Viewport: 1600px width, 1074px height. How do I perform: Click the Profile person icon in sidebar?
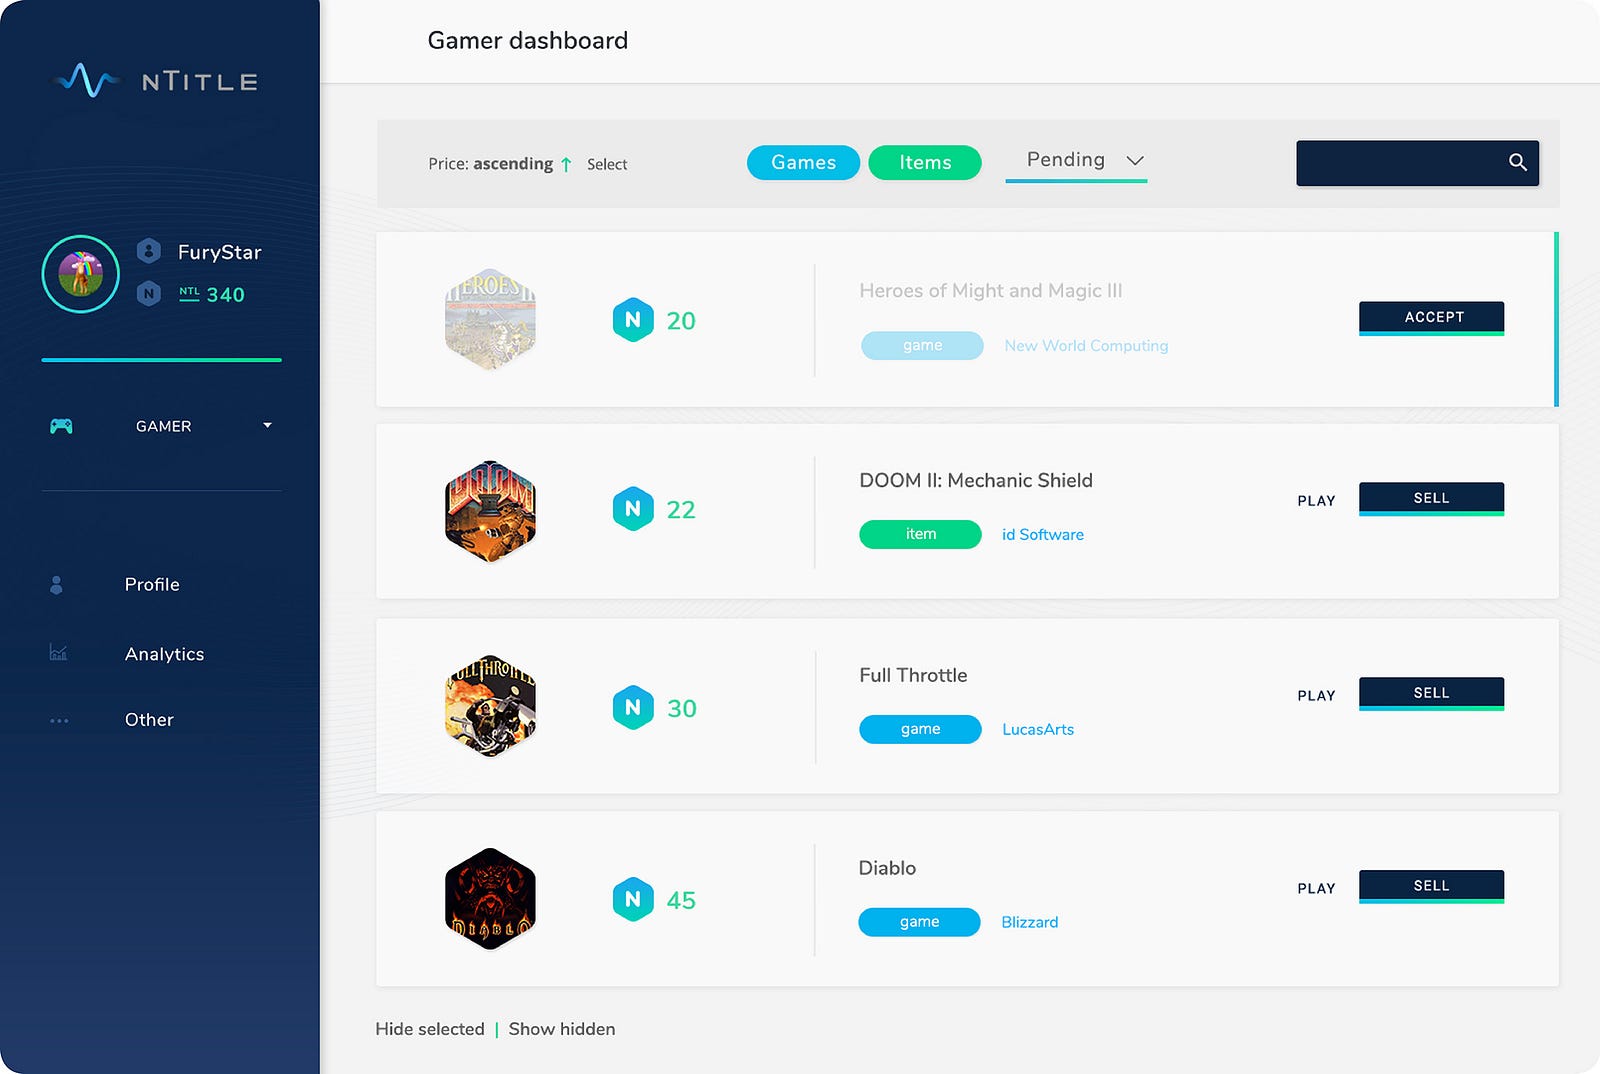pos(57,585)
